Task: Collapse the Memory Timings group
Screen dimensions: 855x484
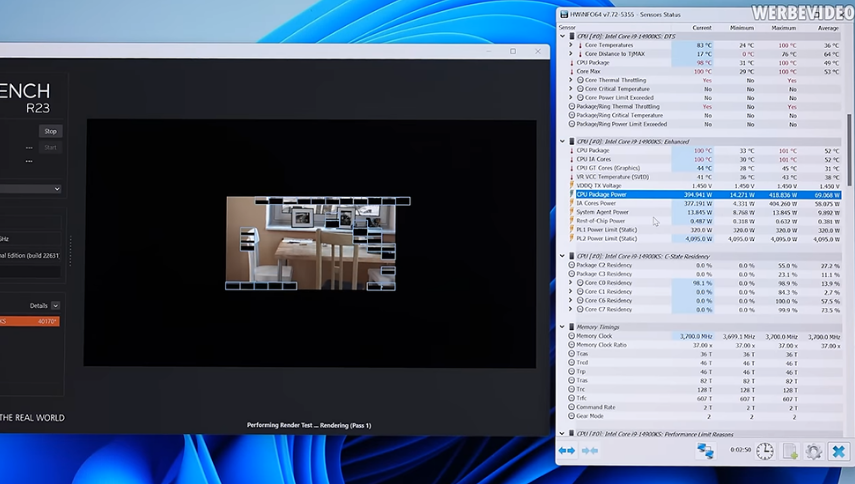Action: [562, 327]
